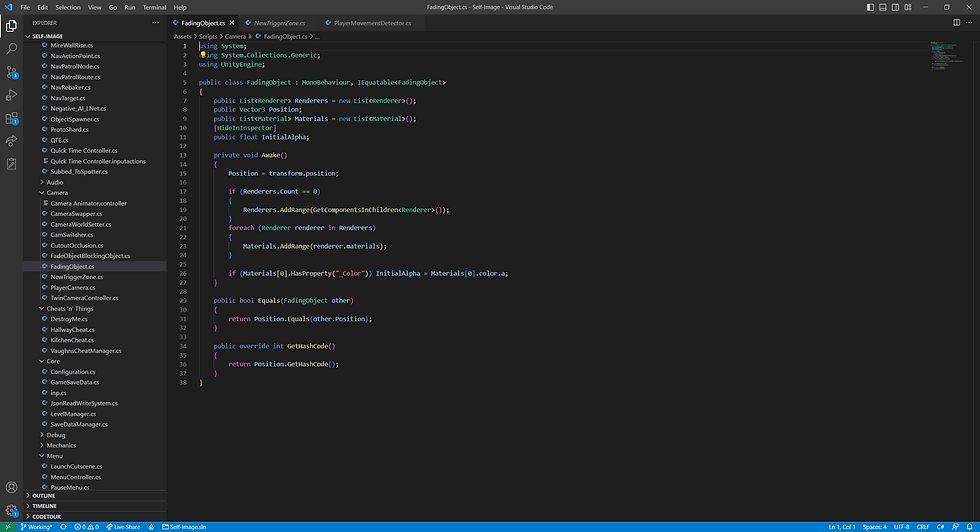Change indentation via Spaces: 4
This screenshot has width=980, height=532.
pos(874,527)
